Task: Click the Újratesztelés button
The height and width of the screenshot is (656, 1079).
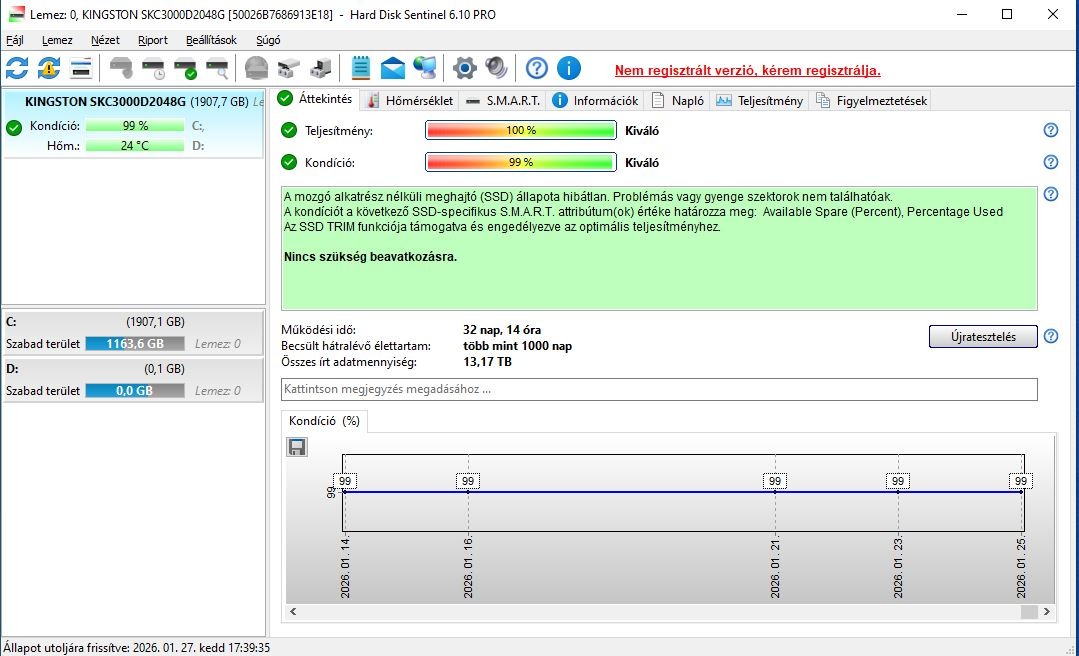Action: click(x=983, y=337)
